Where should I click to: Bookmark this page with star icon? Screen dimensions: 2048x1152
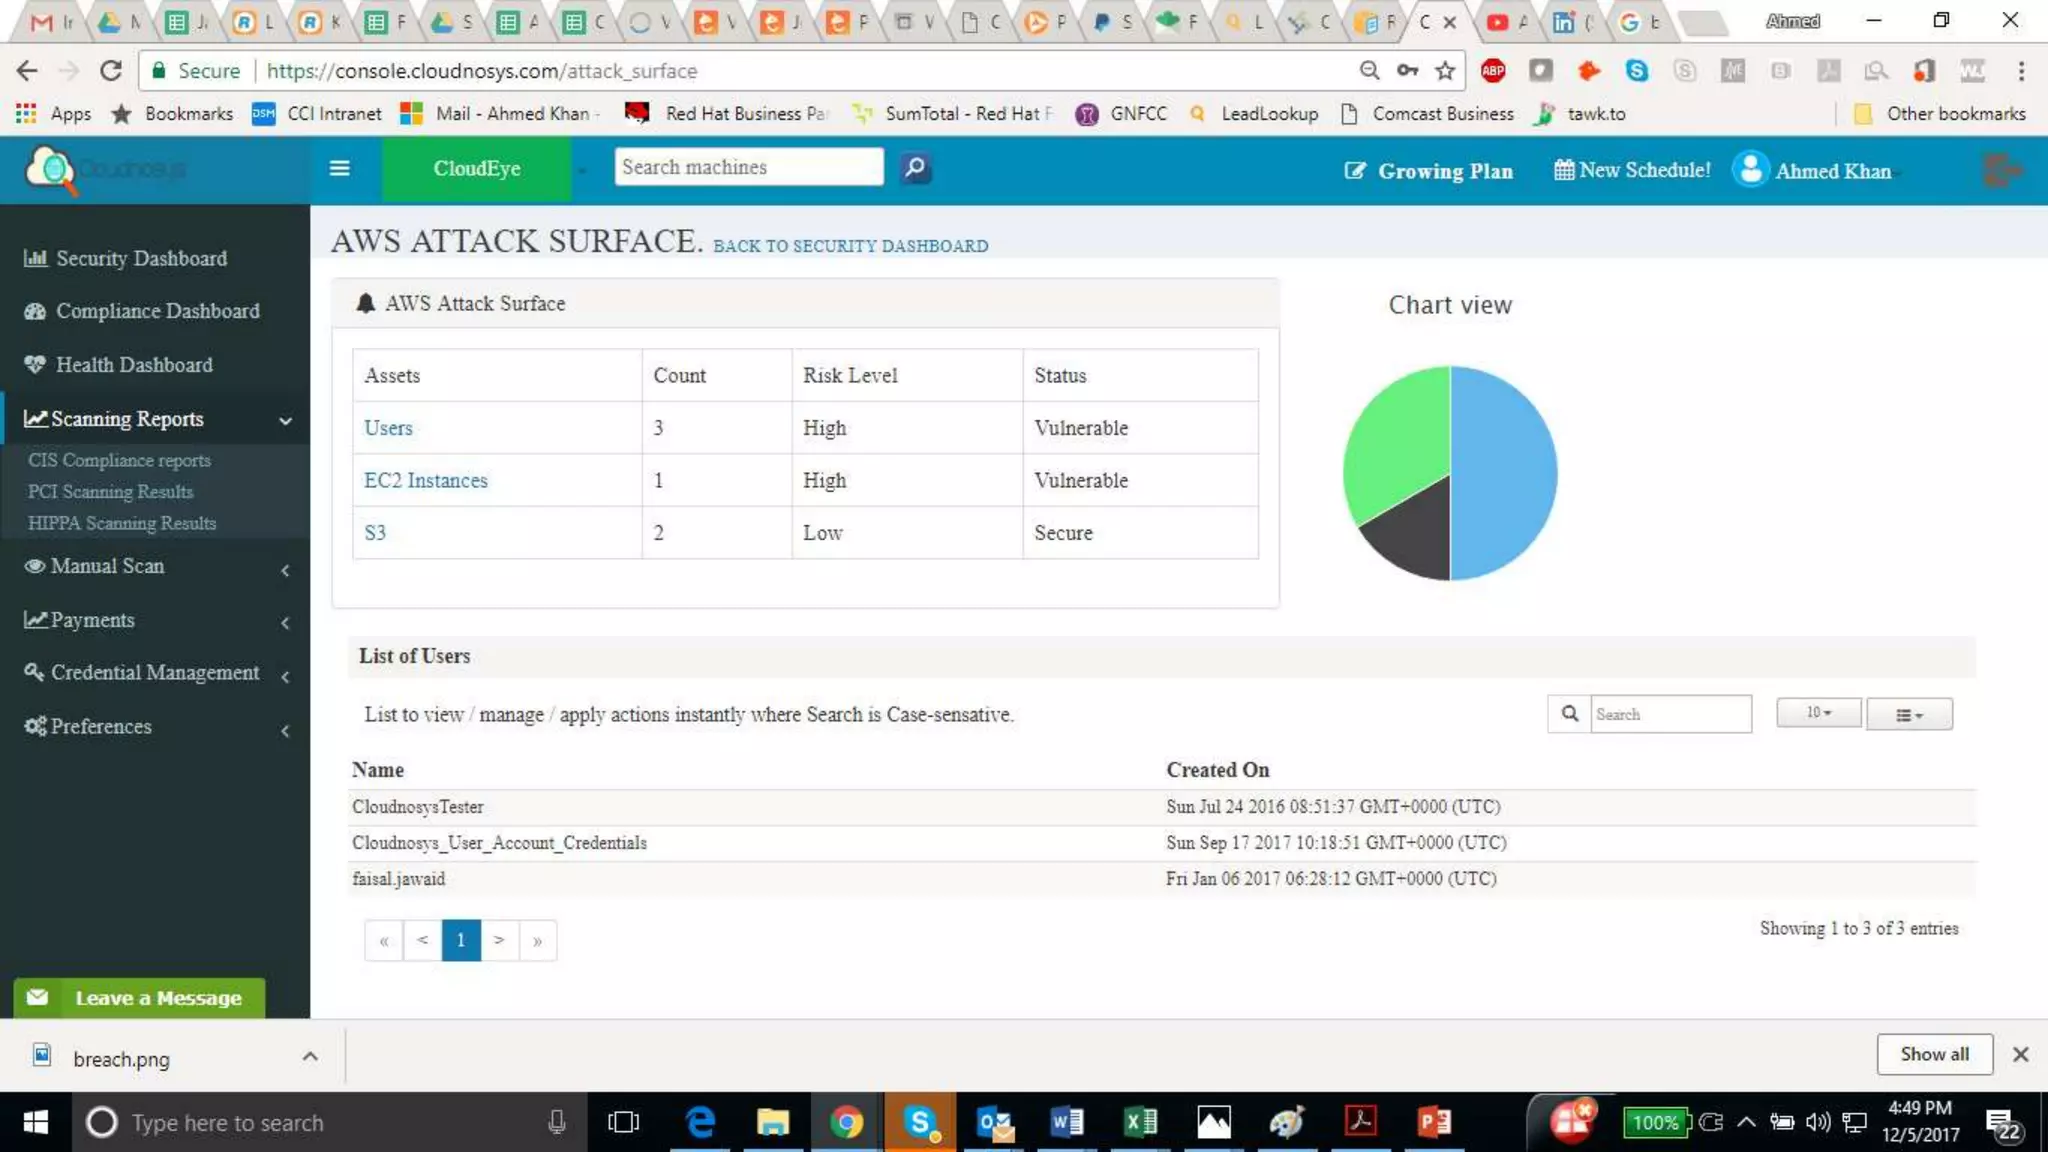pyautogui.click(x=1445, y=70)
